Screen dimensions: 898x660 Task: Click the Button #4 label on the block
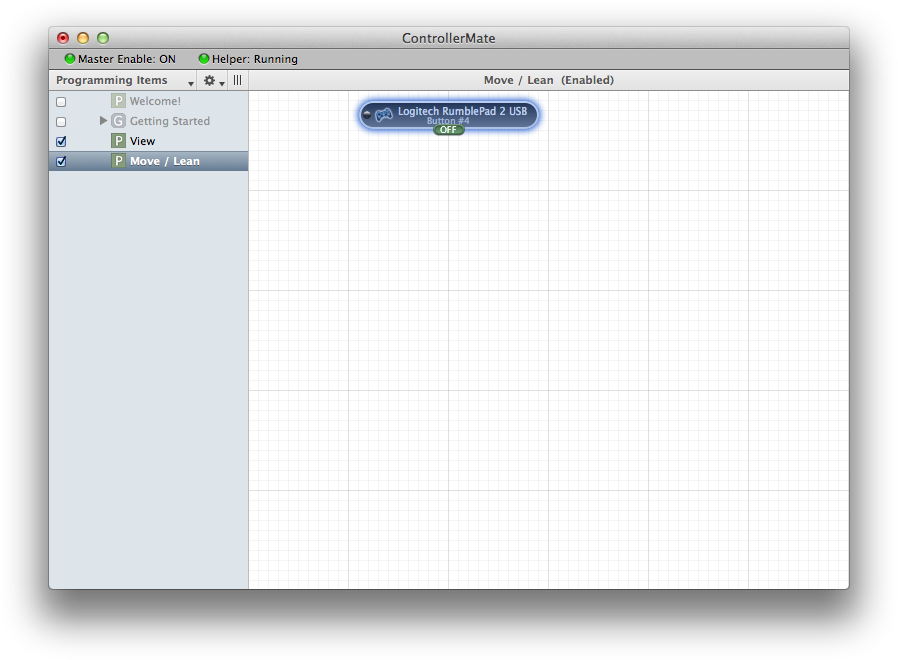coord(448,121)
